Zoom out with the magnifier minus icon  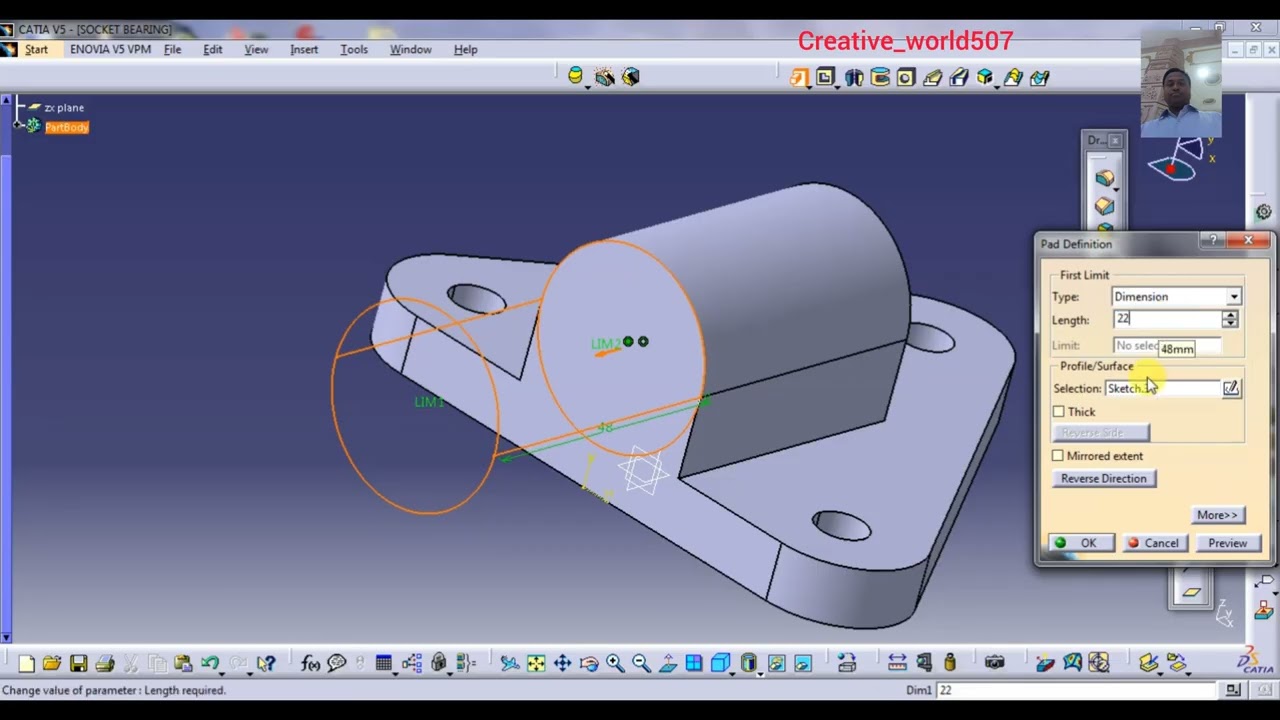click(641, 663)
